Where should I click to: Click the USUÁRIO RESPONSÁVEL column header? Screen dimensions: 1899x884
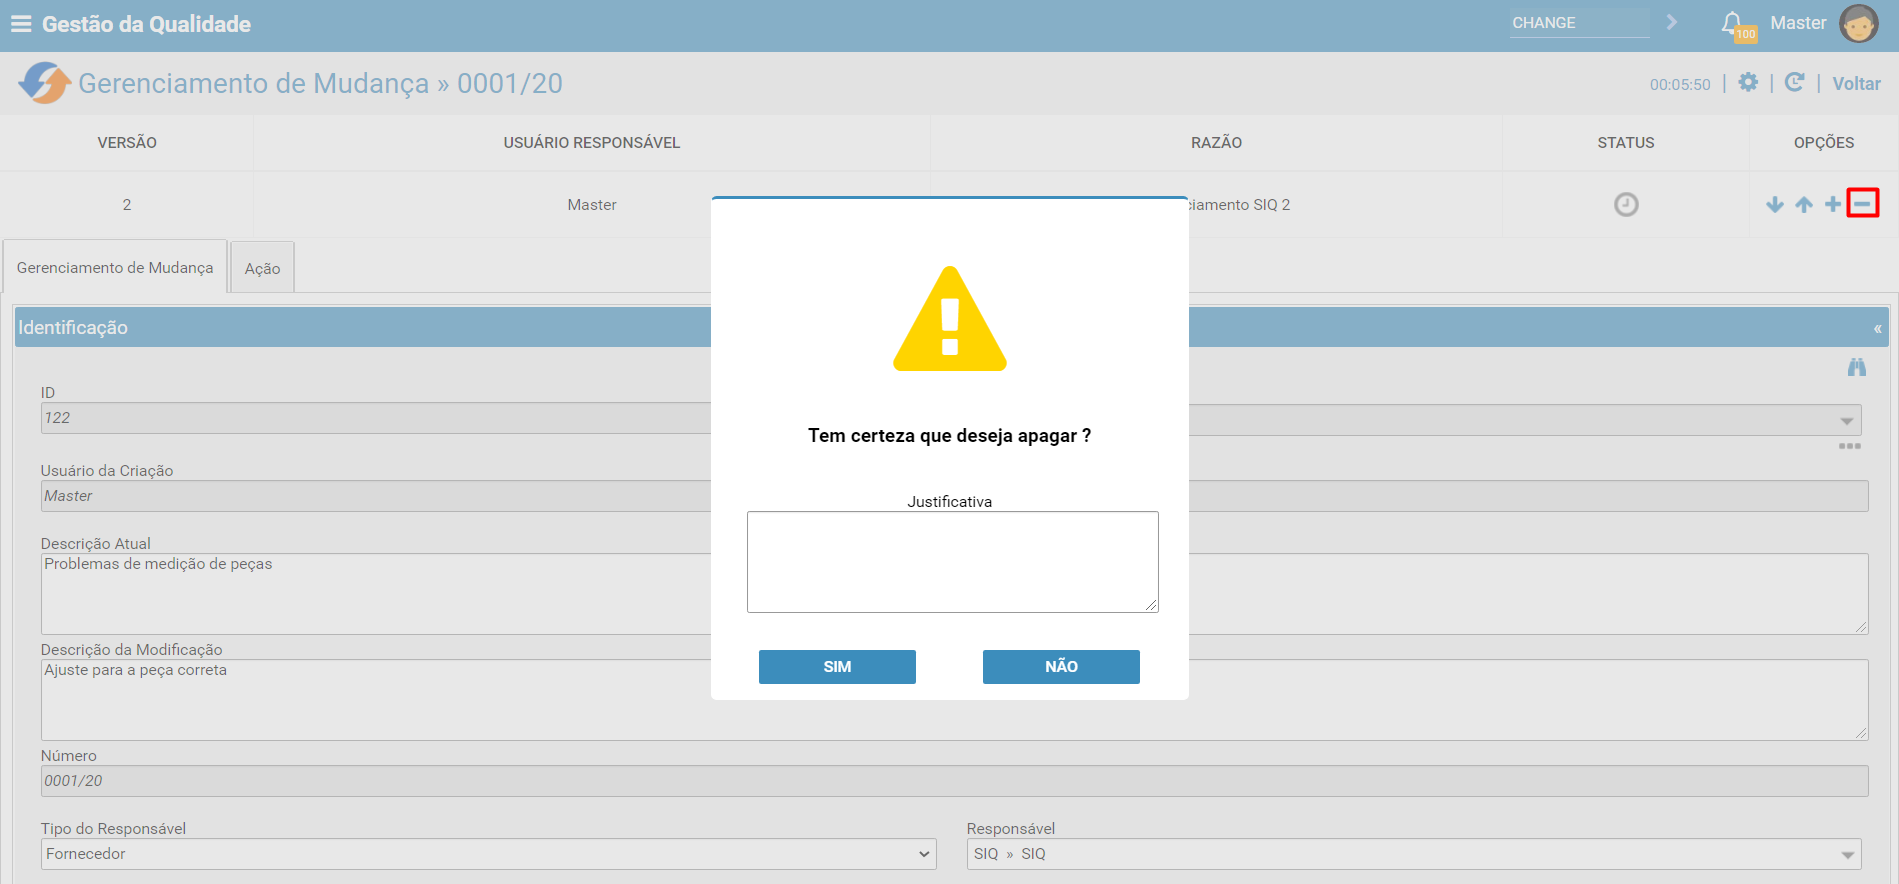tap(592, 143)
